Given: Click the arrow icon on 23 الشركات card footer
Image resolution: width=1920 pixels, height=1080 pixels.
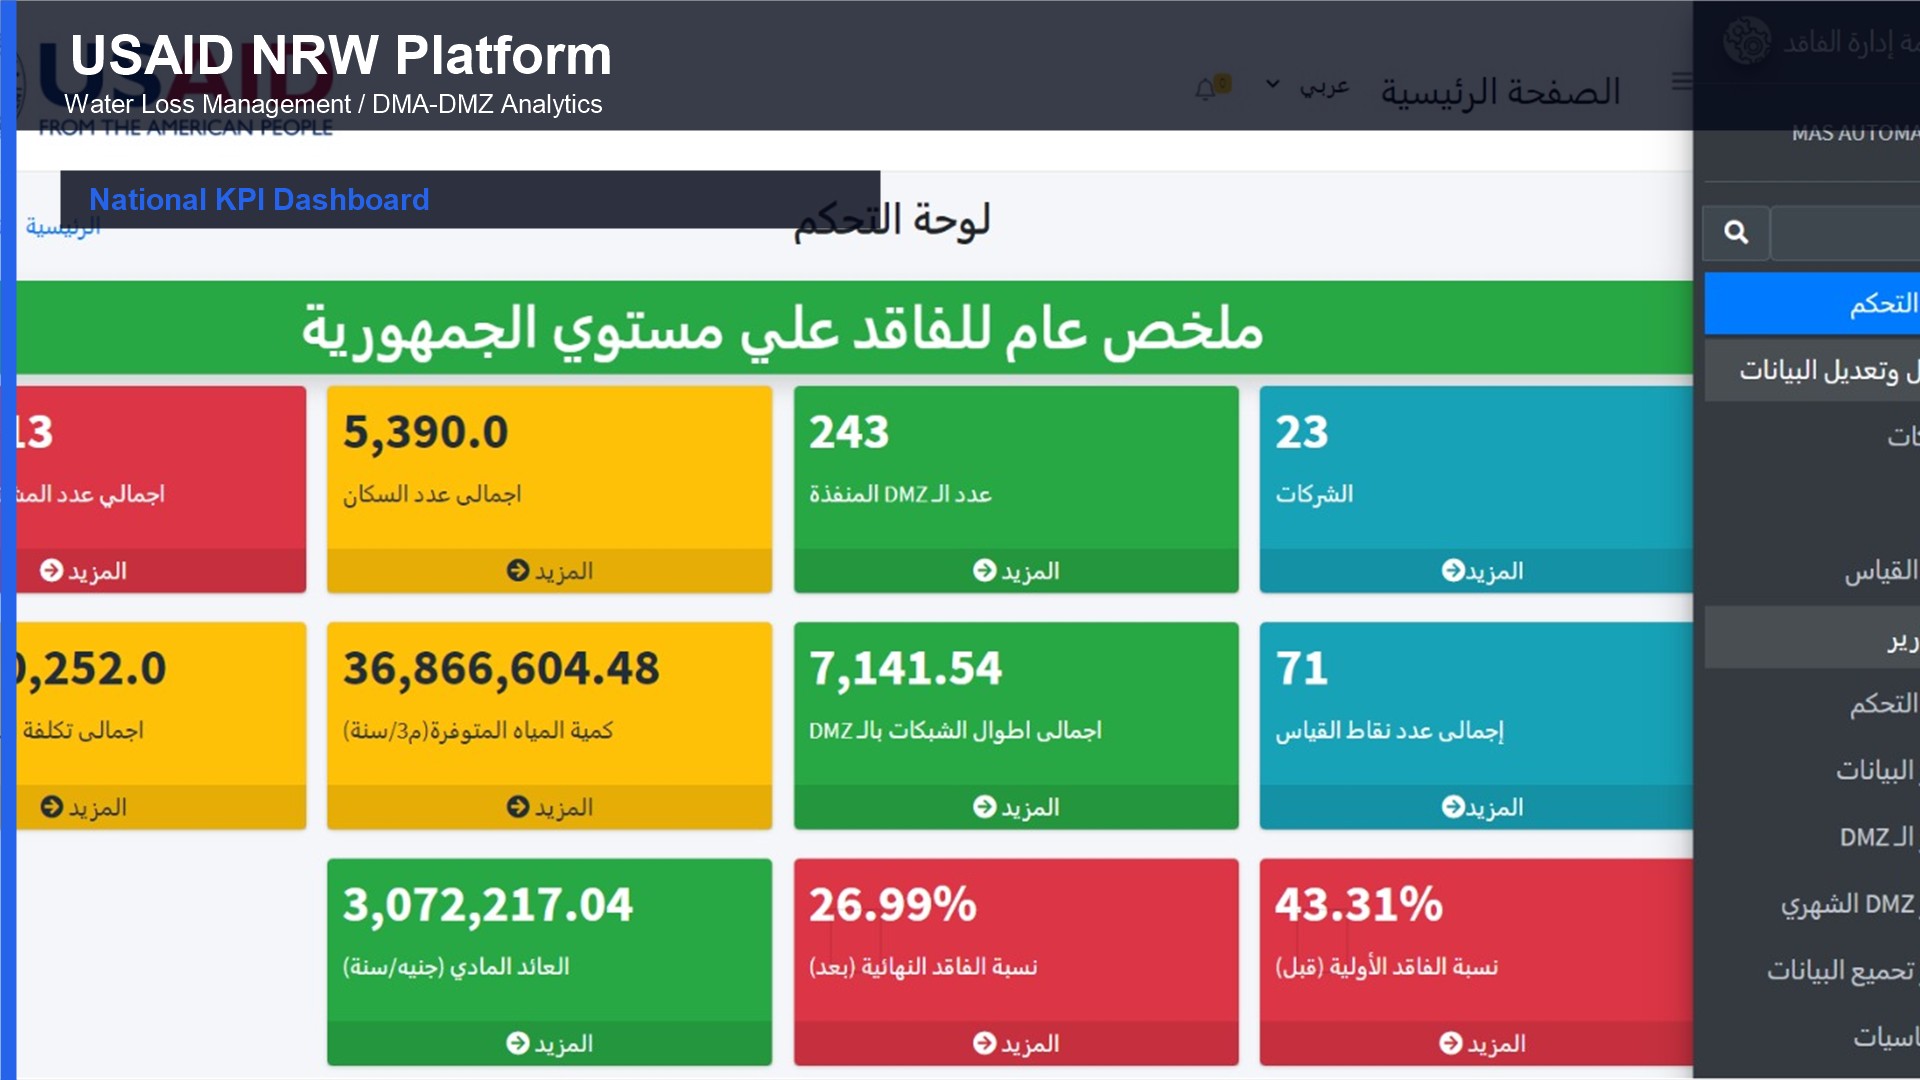Looking at the screenshot, I should [1452, 570].
